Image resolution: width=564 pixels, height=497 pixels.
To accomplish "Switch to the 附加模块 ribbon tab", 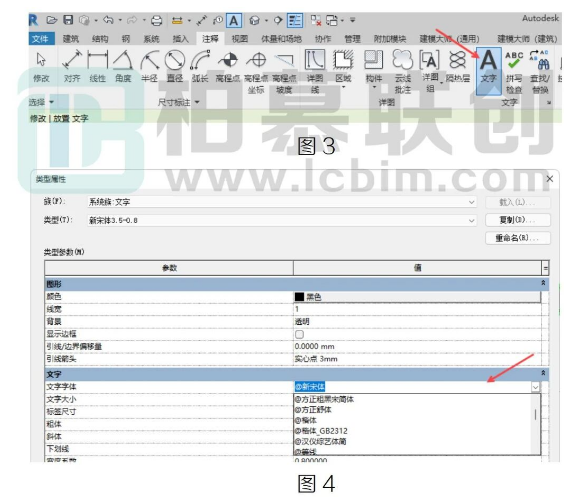I will point(390,38).
